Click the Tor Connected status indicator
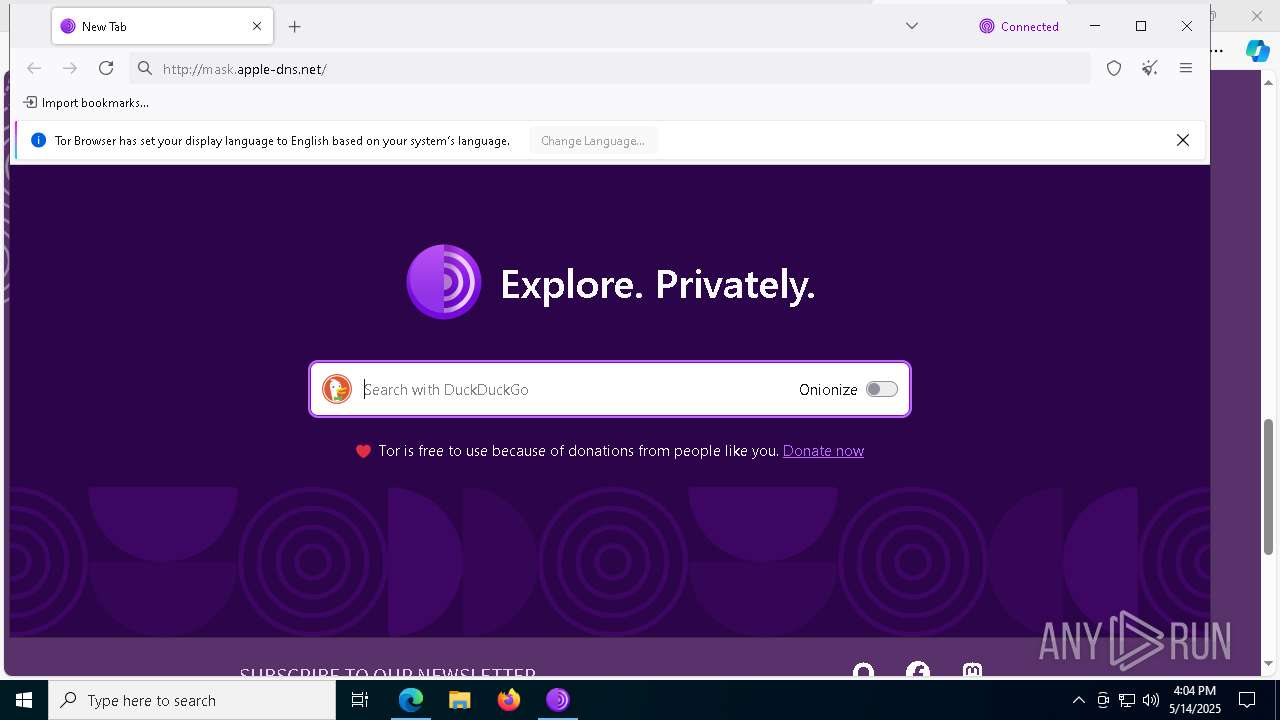1280x720 pixels. coord(1019,27)
